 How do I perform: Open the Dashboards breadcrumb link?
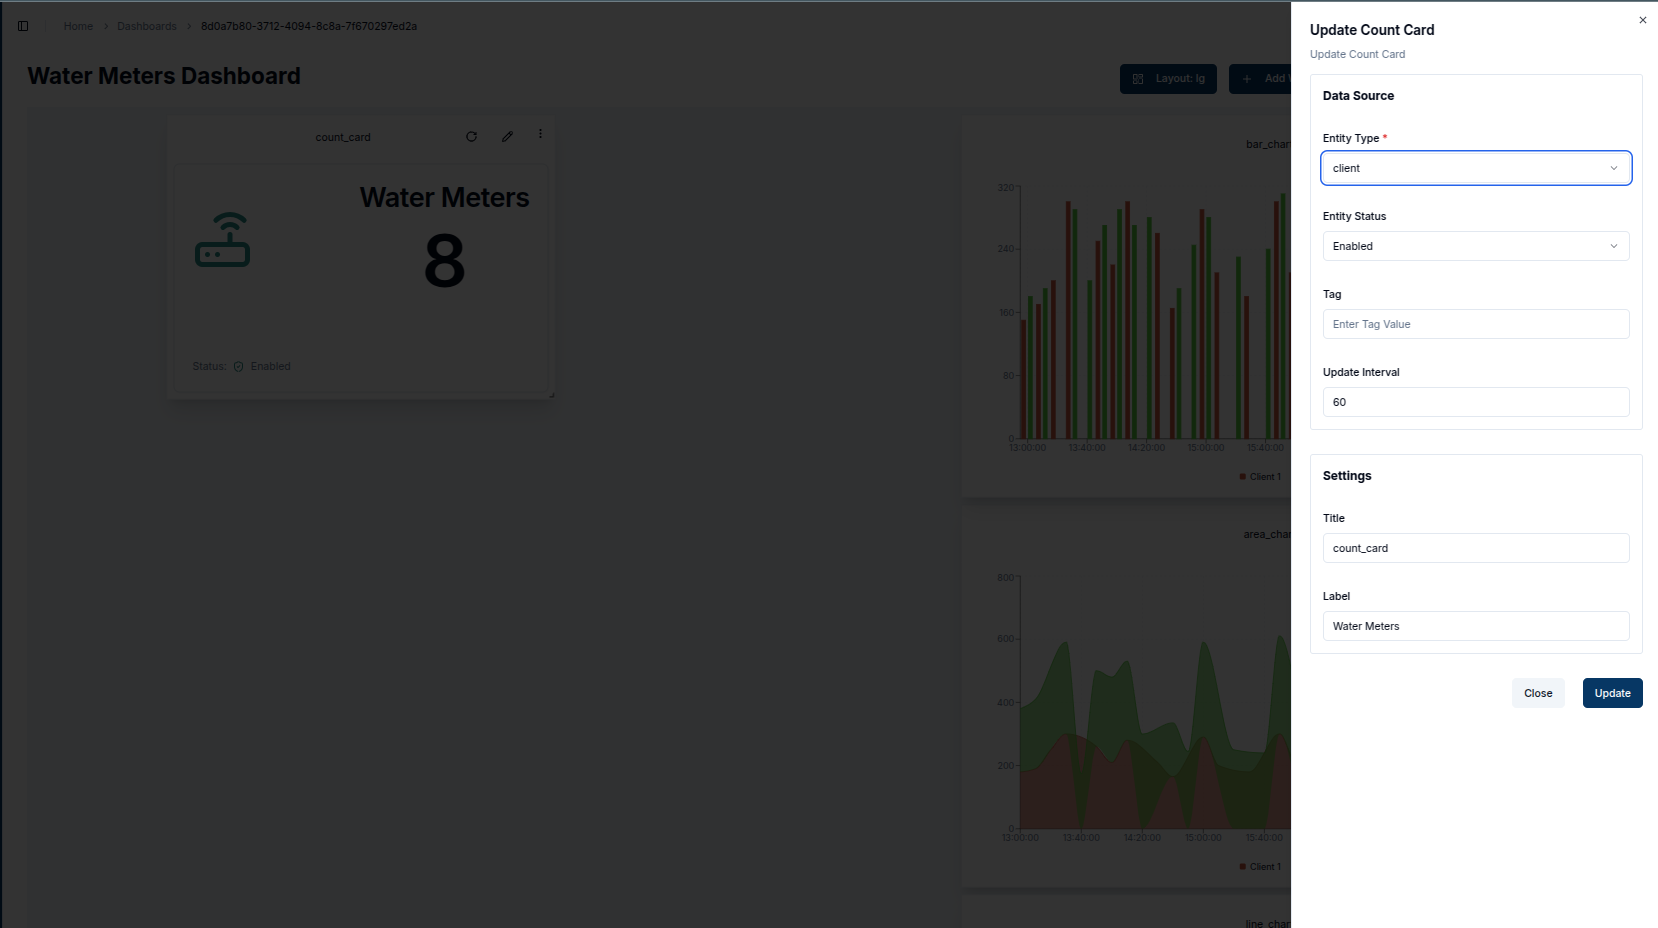[x=146, y=26]
